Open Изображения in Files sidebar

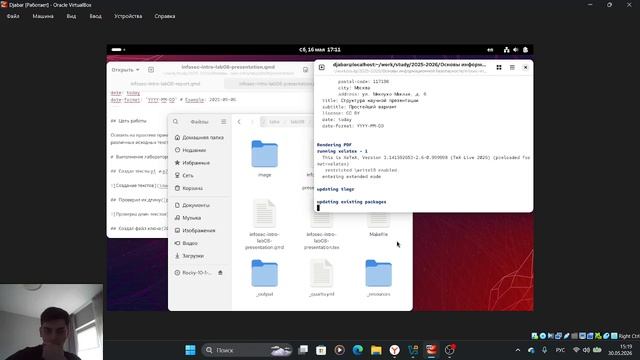[199, 231]
